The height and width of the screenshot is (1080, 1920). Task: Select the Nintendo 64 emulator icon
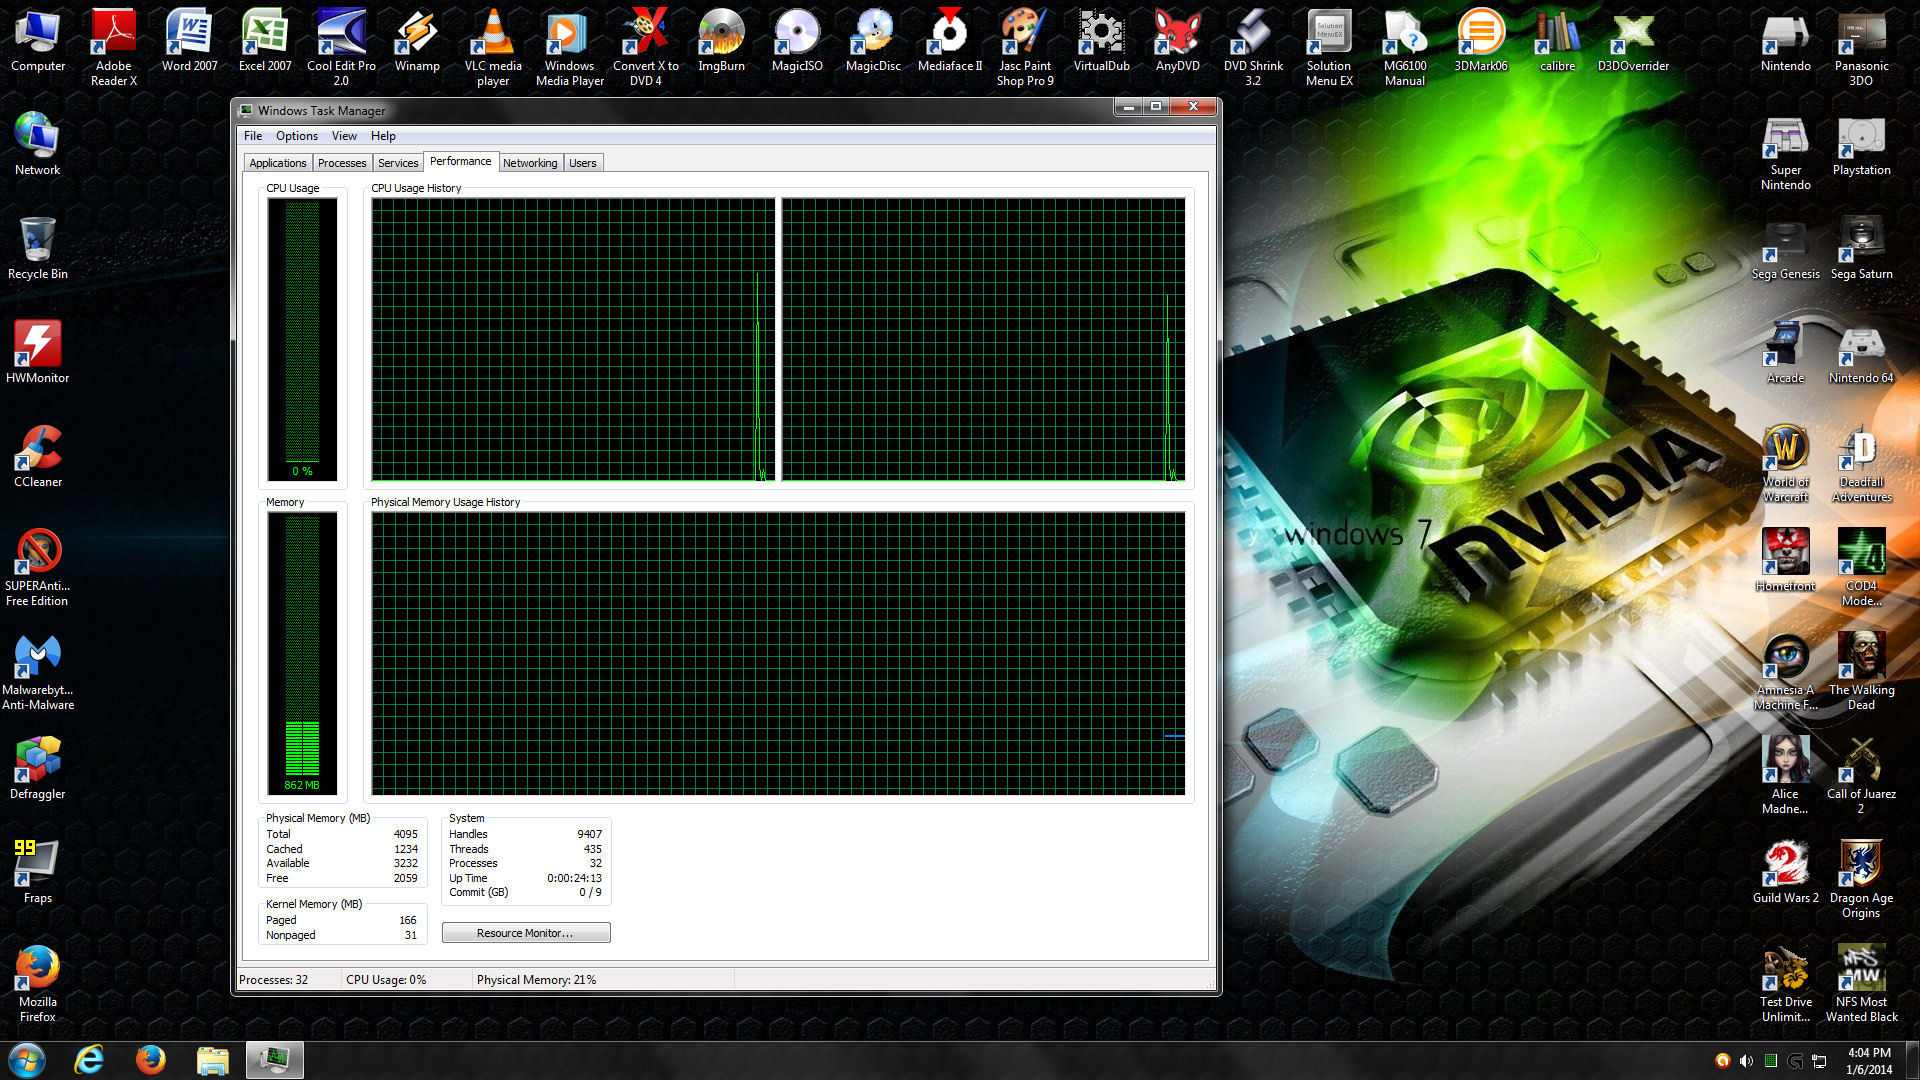[x=1862, y=354]
